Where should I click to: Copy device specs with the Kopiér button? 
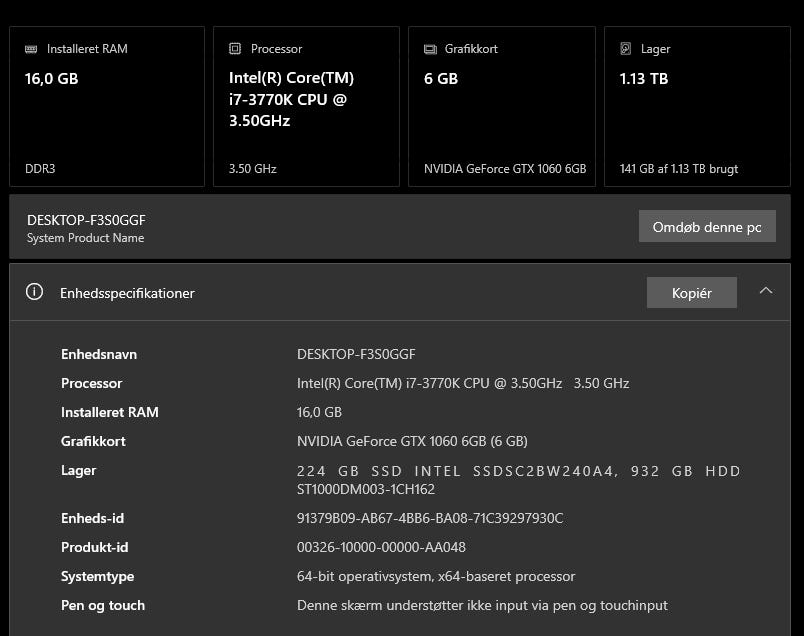coord(691,293)
